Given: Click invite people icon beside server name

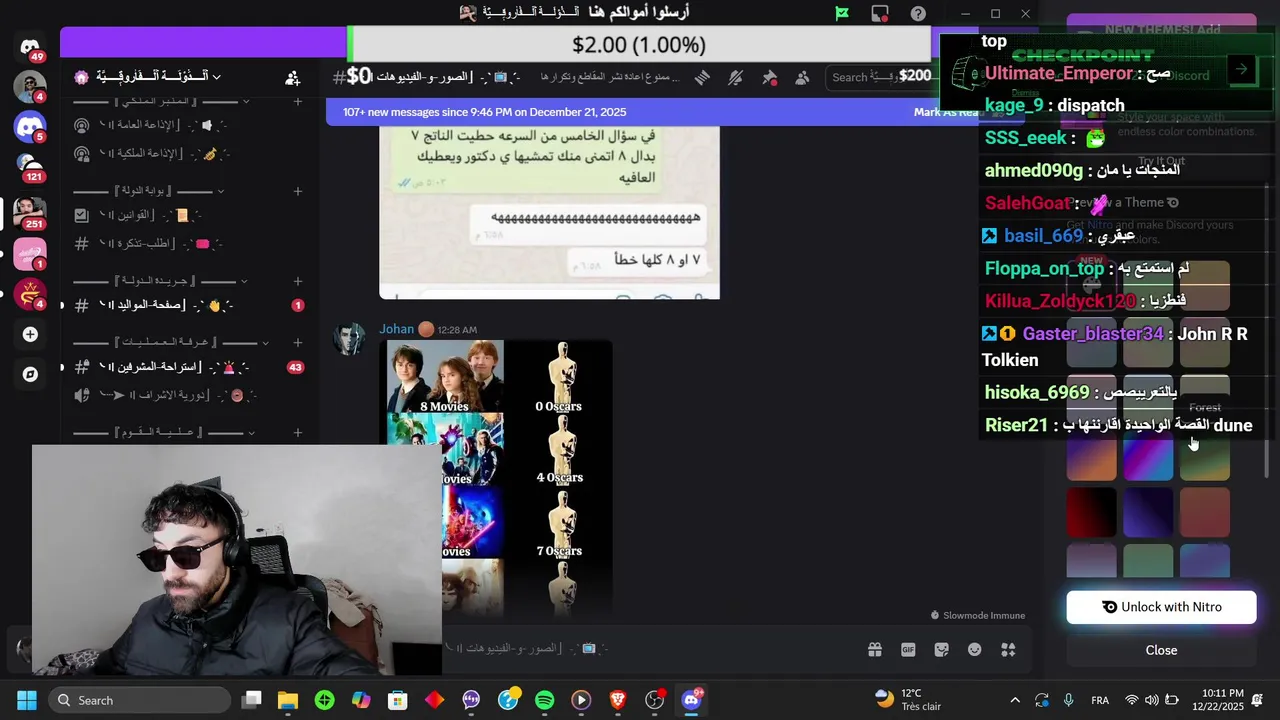Looking at the screenshot, I should 293,77.
